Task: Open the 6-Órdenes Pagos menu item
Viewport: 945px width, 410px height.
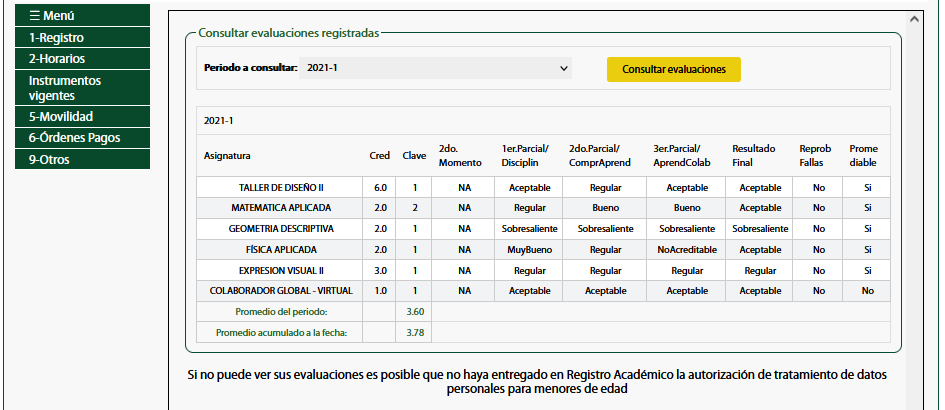Action: [82, 137]
